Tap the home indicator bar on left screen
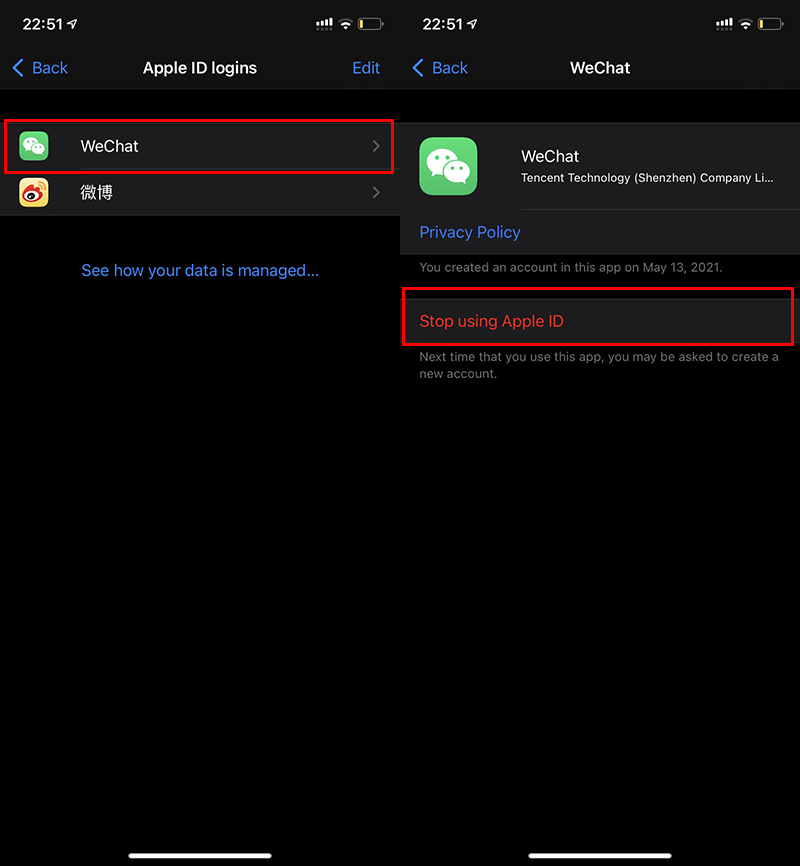800x866 pixels. tap(200, 856)
